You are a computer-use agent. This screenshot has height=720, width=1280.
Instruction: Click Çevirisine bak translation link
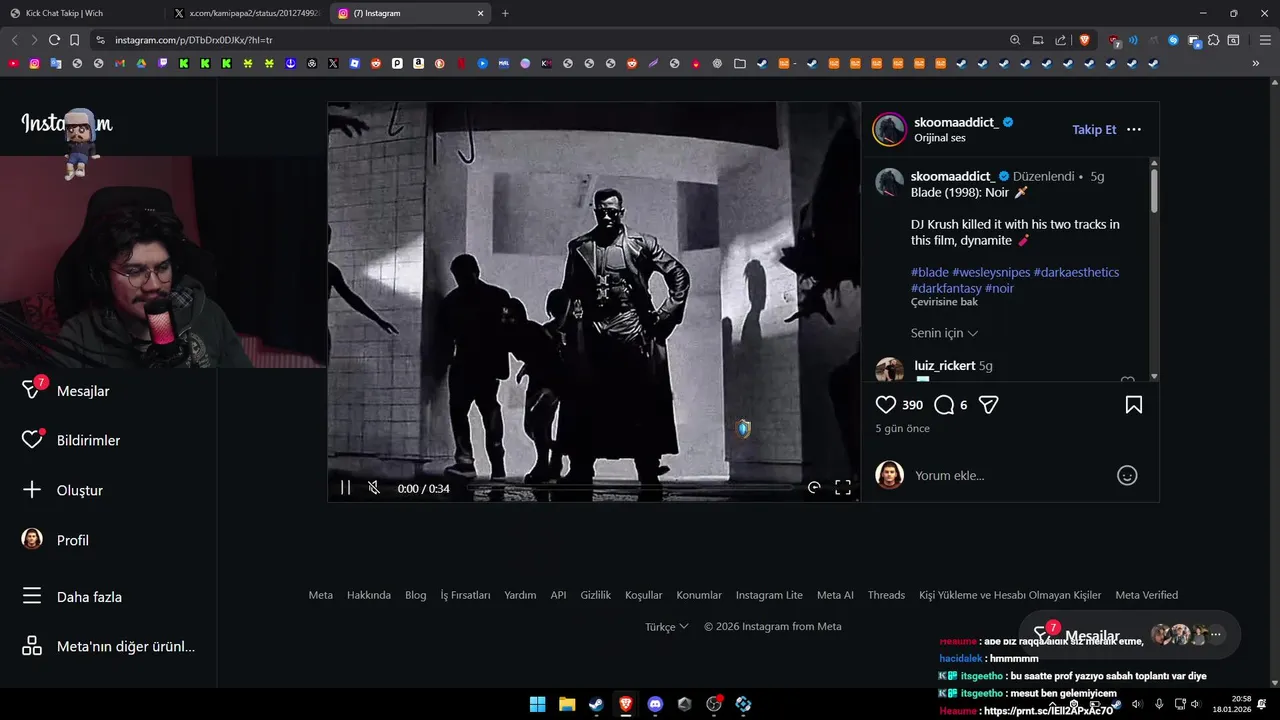tap(944, 302)
